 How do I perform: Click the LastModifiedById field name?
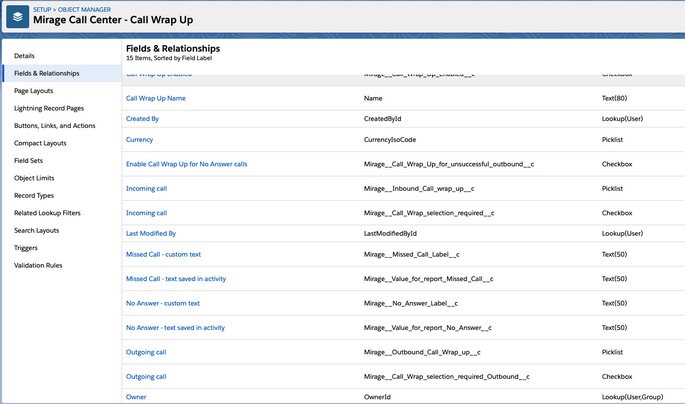390,234
